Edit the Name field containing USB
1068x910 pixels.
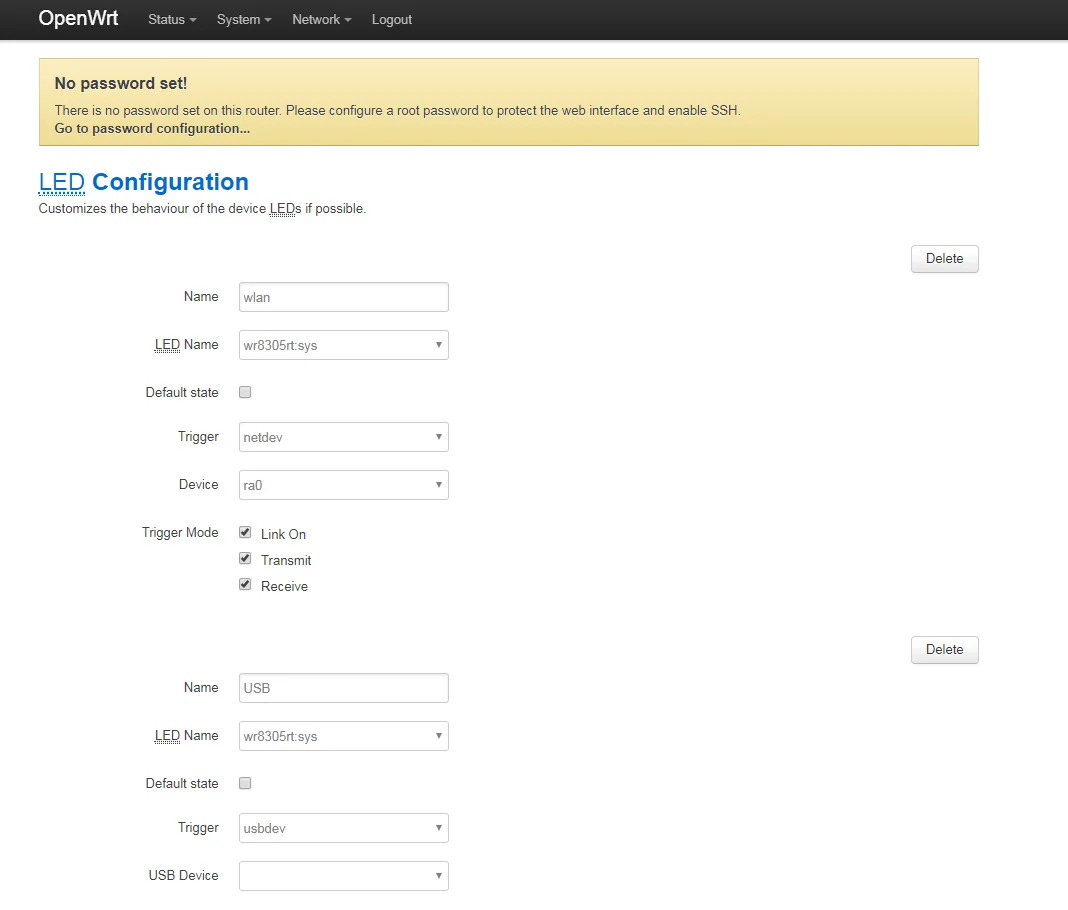(x=343, y=688)
